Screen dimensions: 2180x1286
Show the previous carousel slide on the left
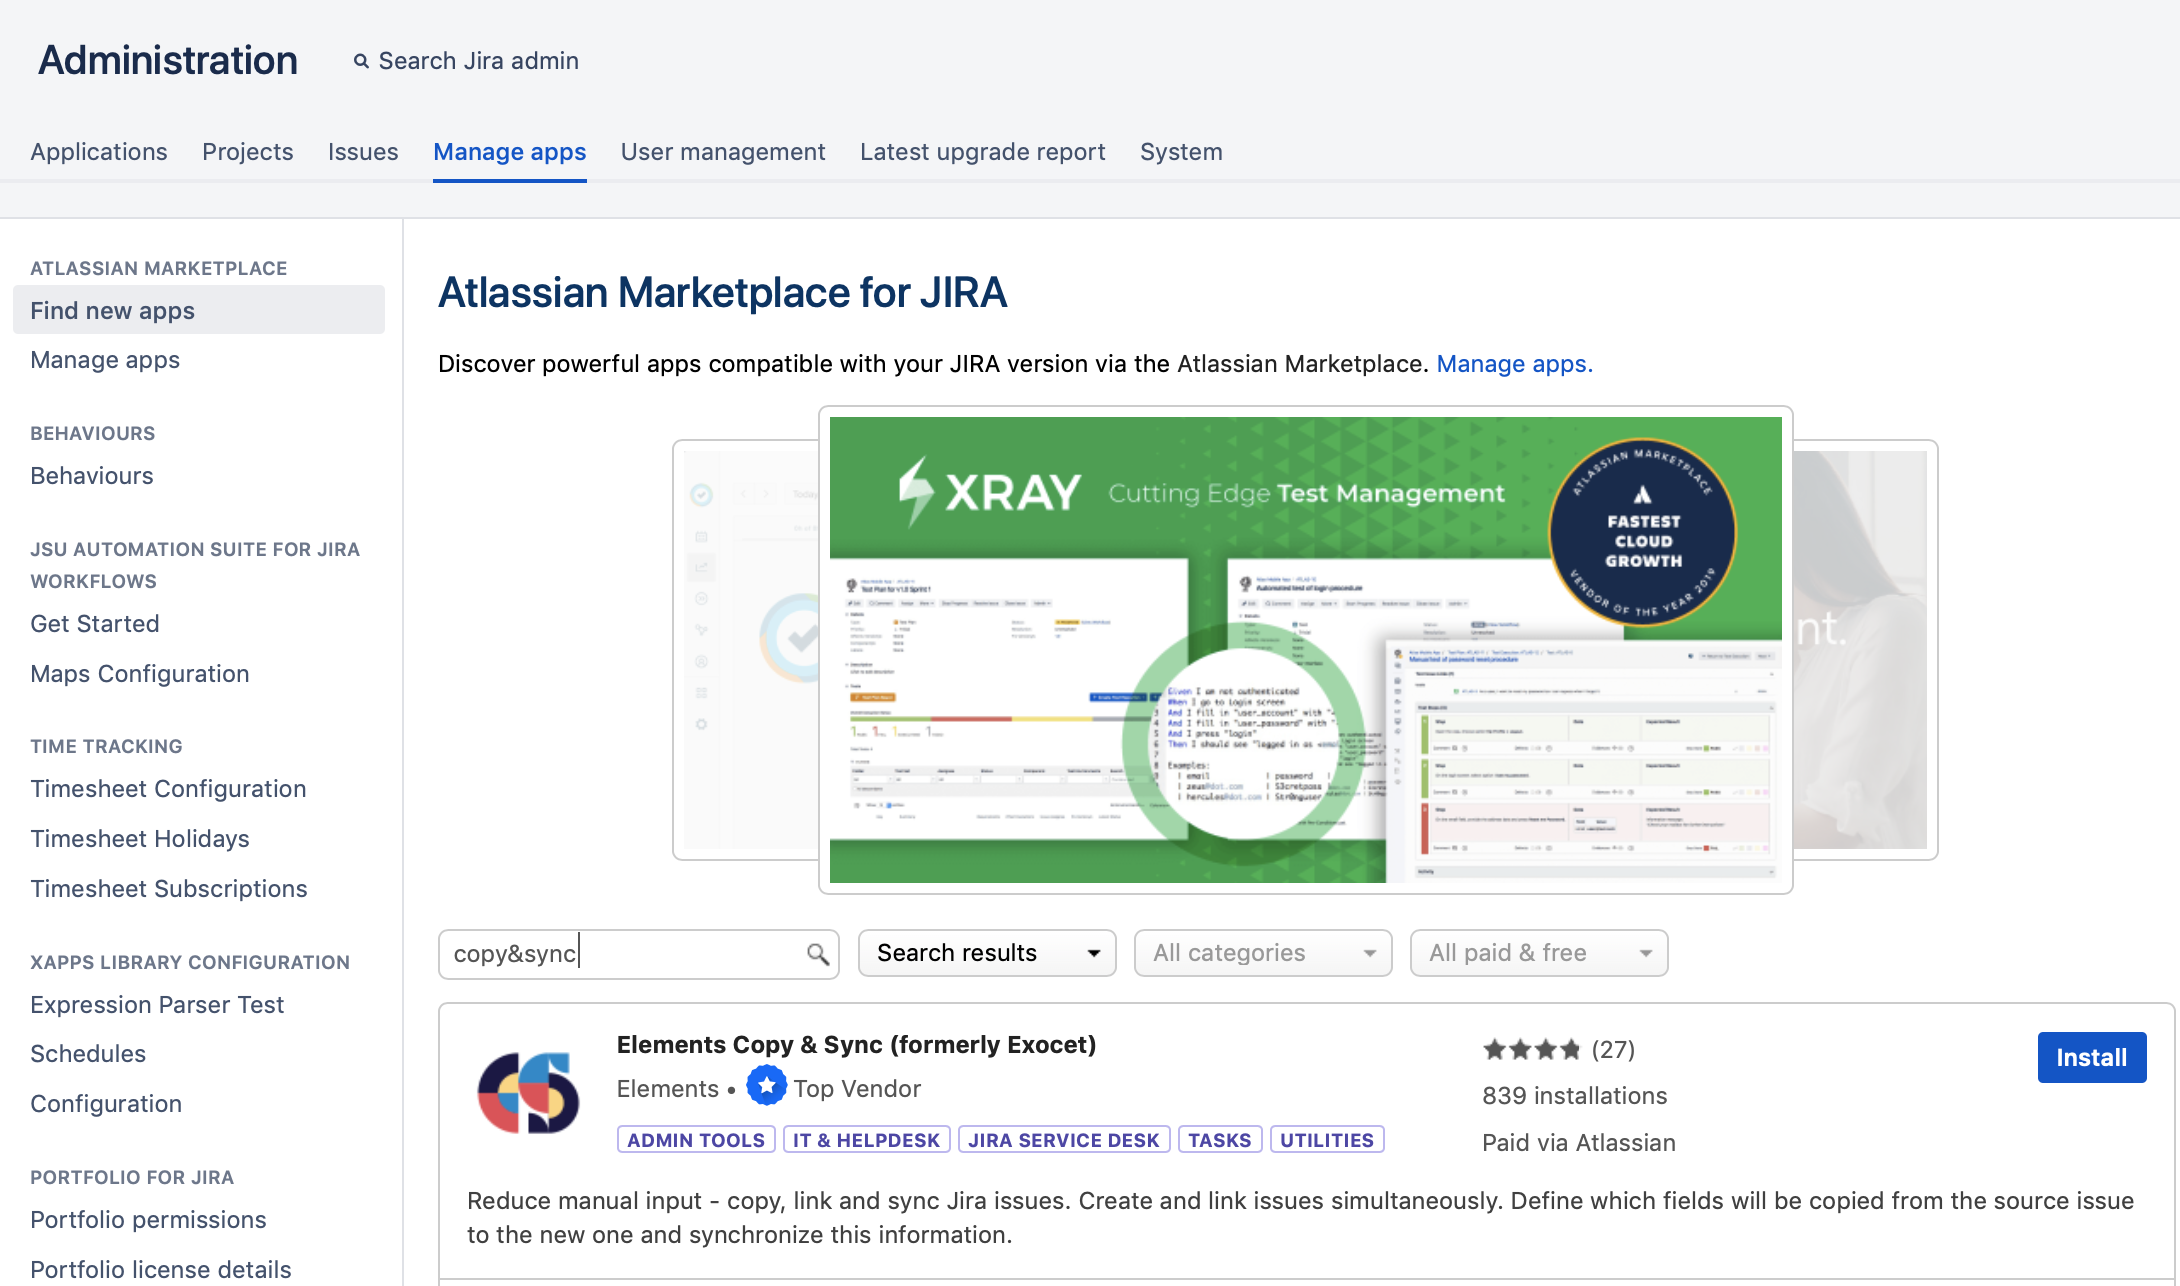(x=745, y=650)
